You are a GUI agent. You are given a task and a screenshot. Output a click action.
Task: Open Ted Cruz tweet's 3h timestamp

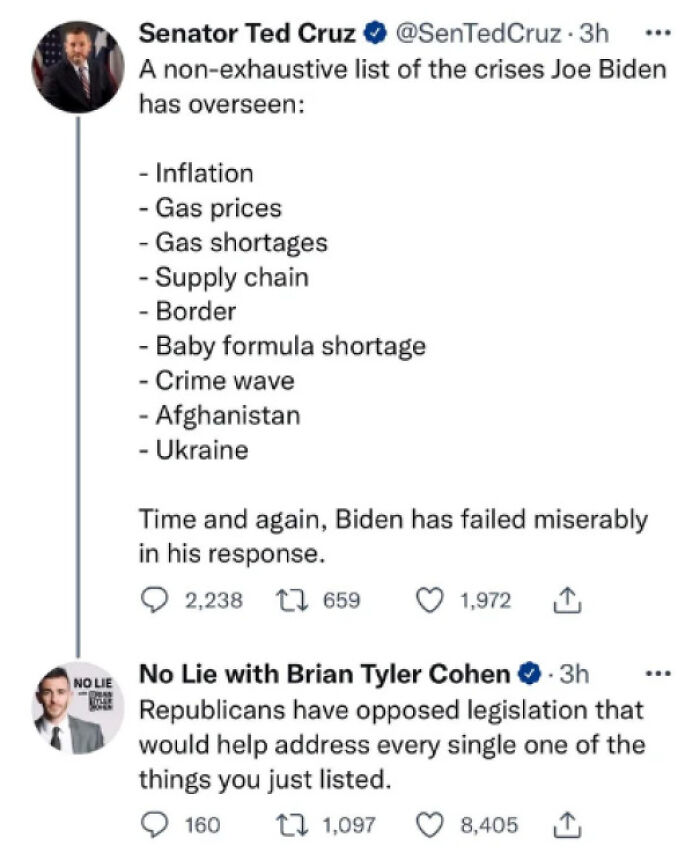pyautogui.click(x=593, y=33)
